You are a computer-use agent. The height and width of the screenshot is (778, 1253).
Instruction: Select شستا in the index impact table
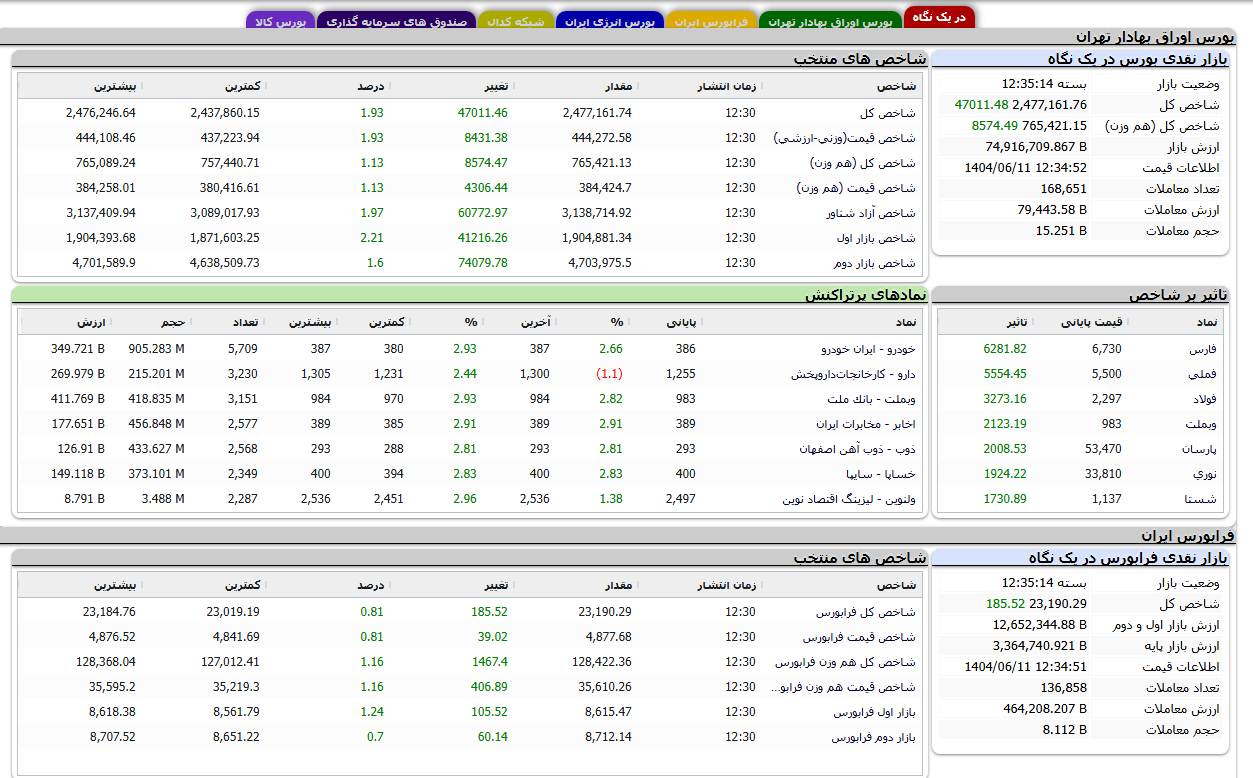(x=1203, y=499)
